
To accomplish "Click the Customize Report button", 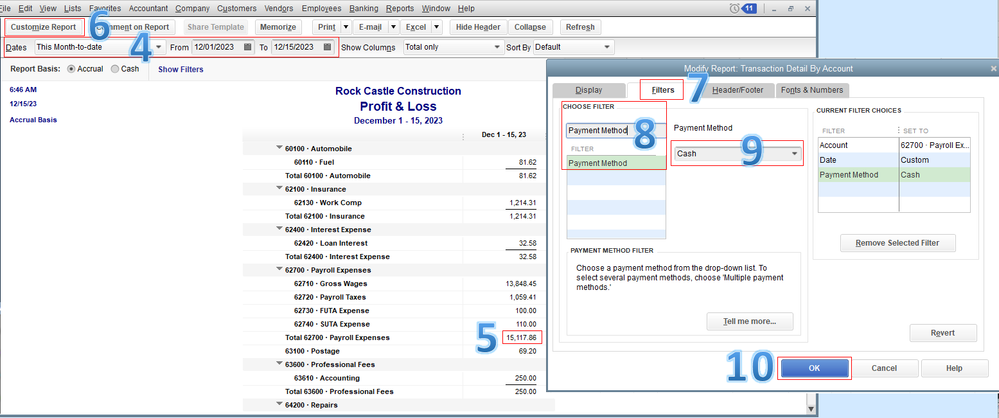I will (43, 27).
